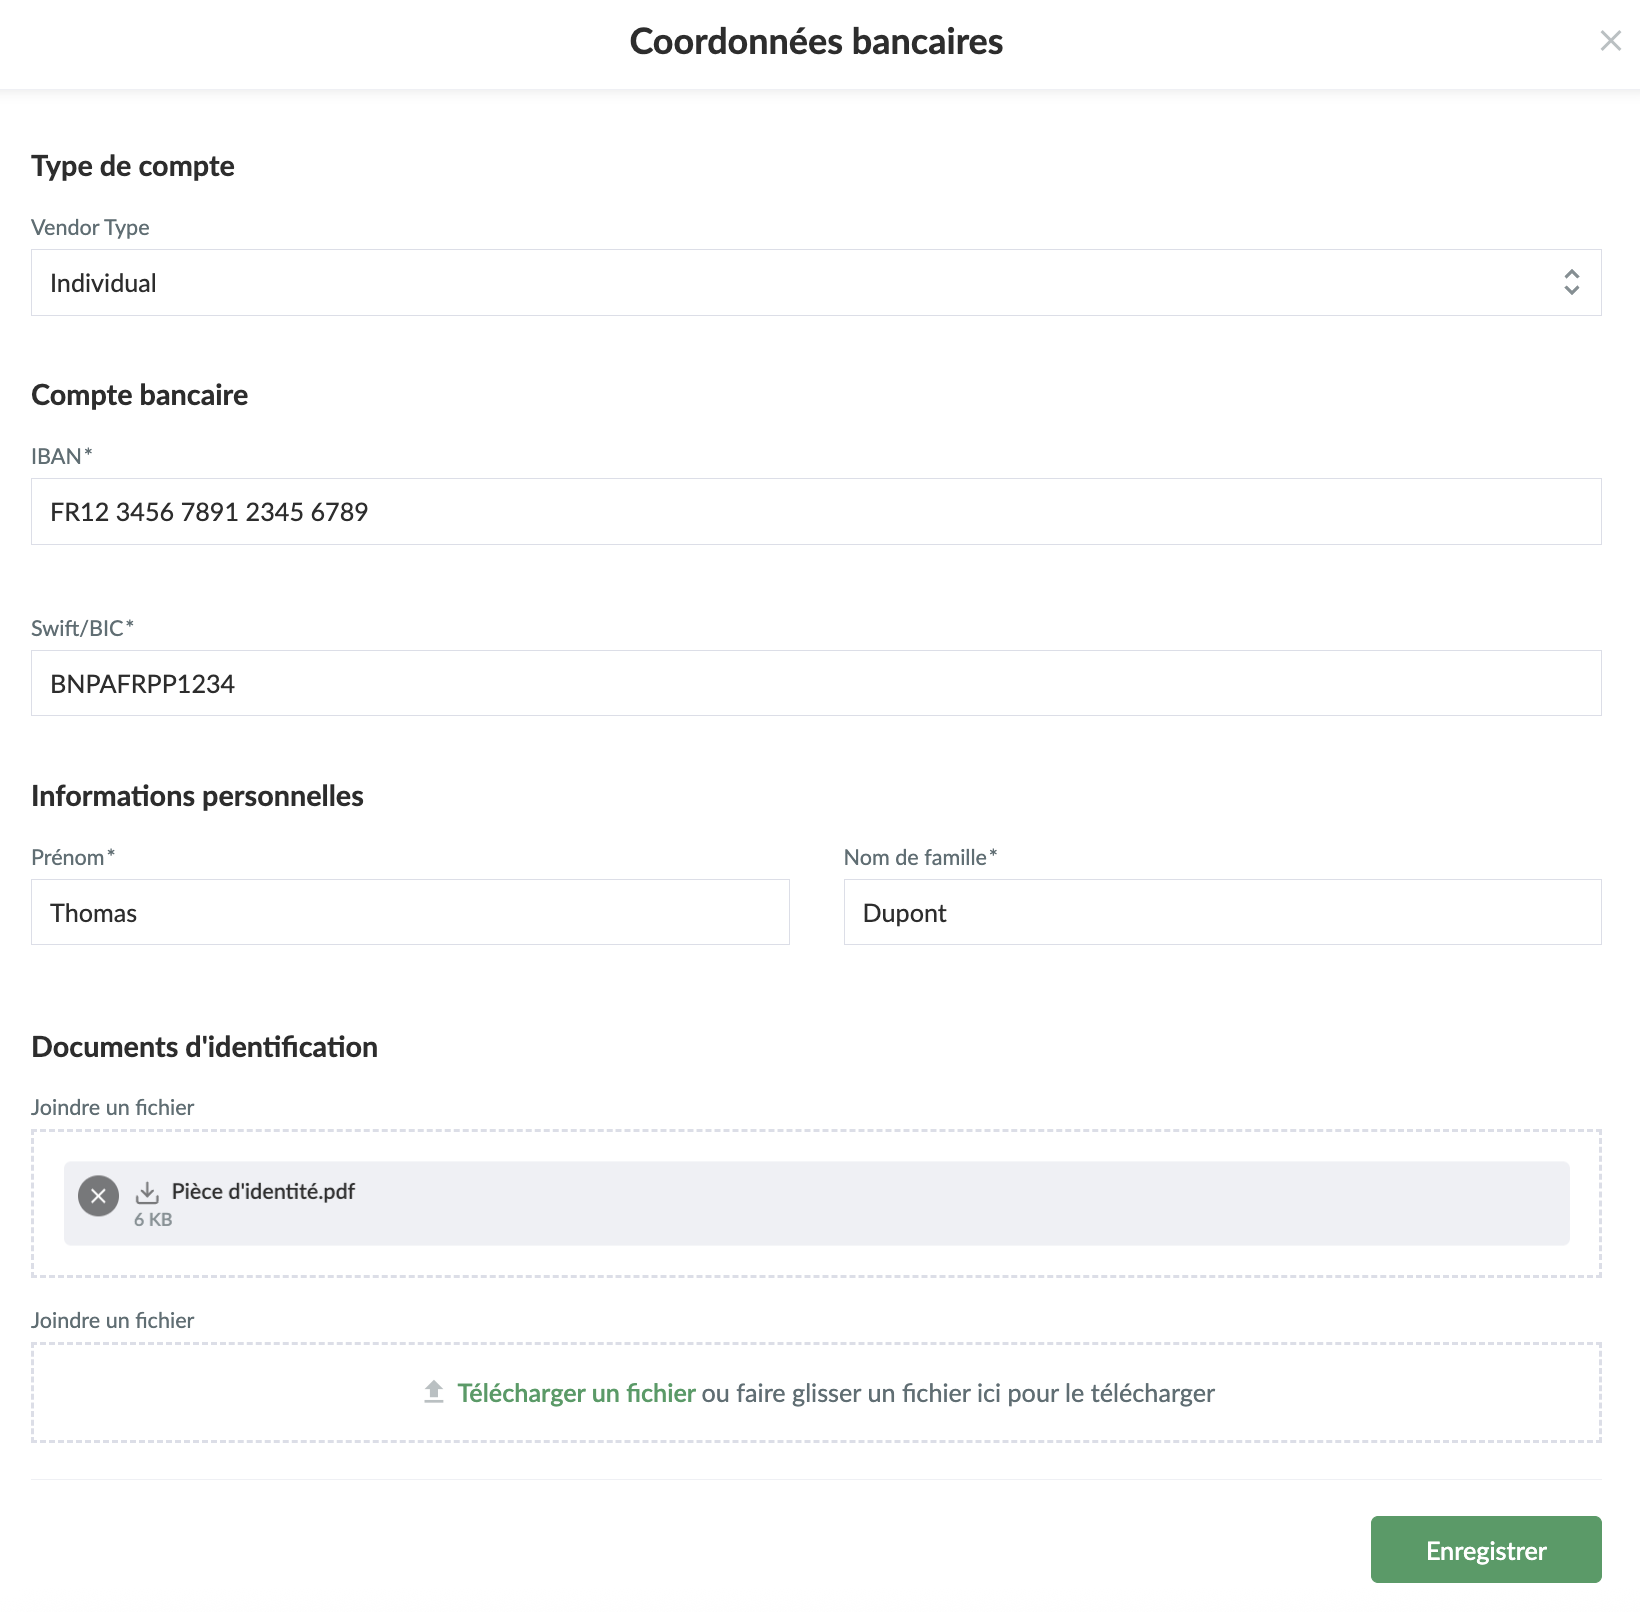The height and width of the screenshot is (1612, 1640).
Task: Focus the IBAN input field
Action: [816, 512]
